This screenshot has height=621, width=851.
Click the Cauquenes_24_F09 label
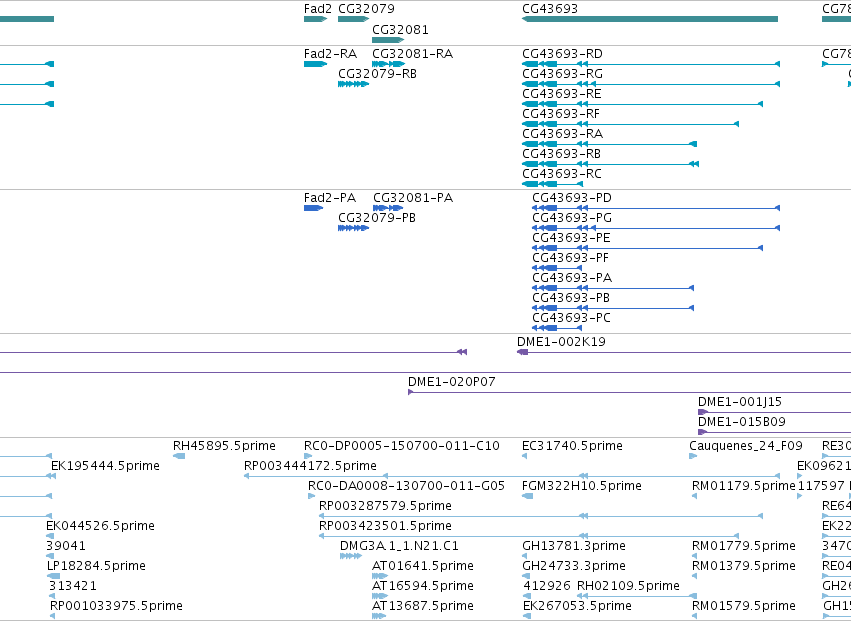[746, 446]
